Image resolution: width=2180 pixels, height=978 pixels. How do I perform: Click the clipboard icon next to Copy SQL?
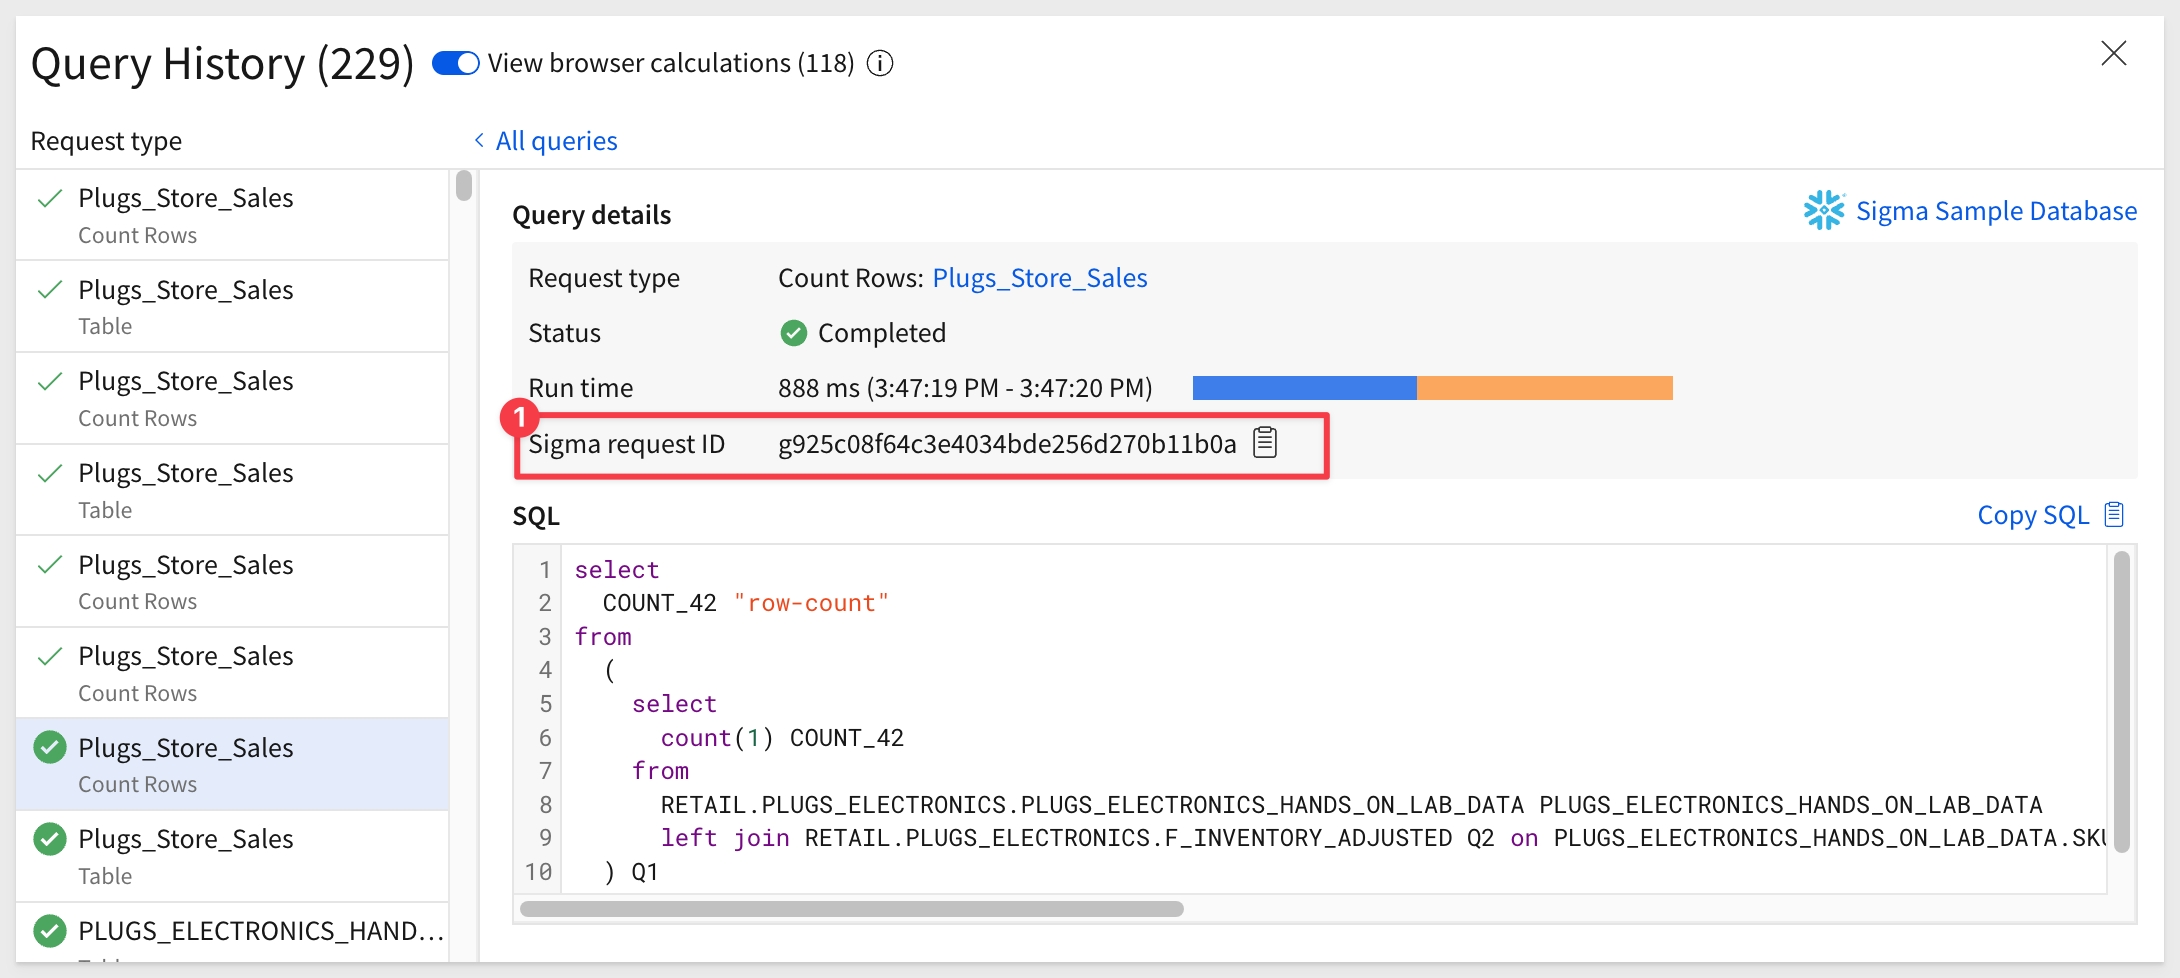[2114, 514]
